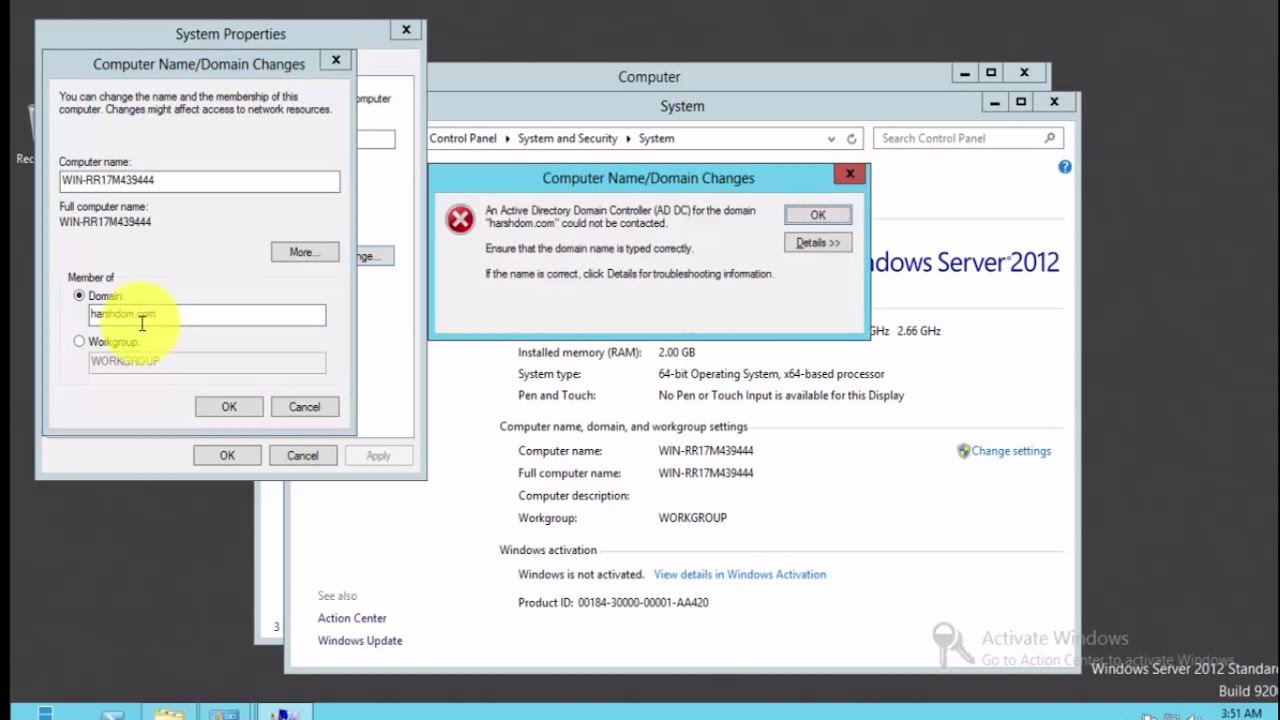Screen dimensions: 1280x720
Task: Click Cancel in Computer Name/Domain Changes dialog
Action: pyautogui.click(x=305, y=407)
